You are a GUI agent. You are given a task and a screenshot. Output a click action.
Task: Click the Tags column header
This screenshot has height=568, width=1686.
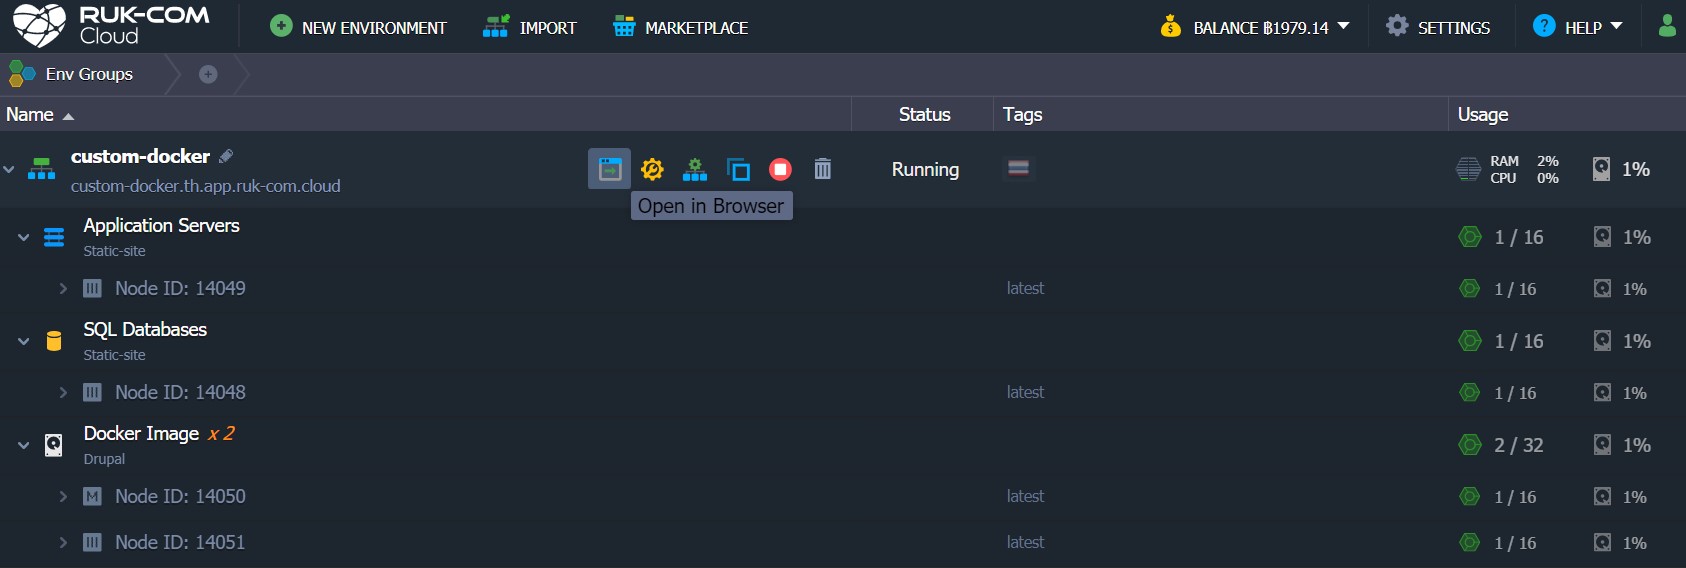[1022, 114]
